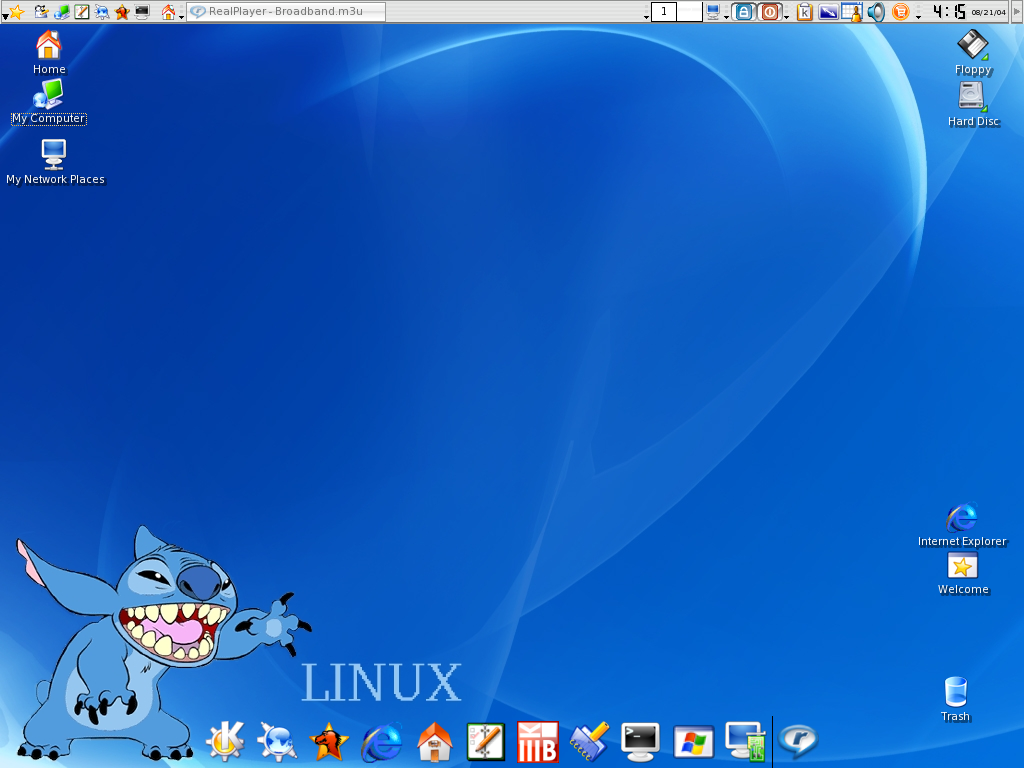The height and width of the screenshot is (768, 1024).
Task: Open the terminal monitor icon in the dock
Action: tap(640, 741)
